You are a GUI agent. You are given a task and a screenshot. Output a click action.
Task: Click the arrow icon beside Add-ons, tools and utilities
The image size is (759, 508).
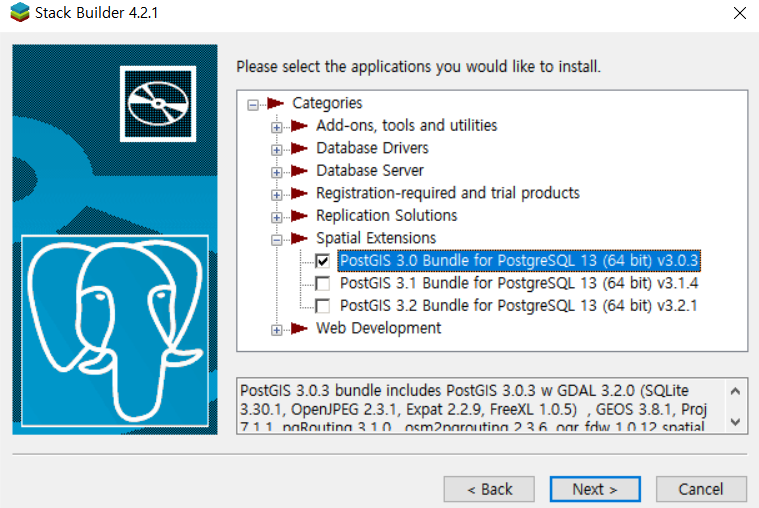(299, 125)
